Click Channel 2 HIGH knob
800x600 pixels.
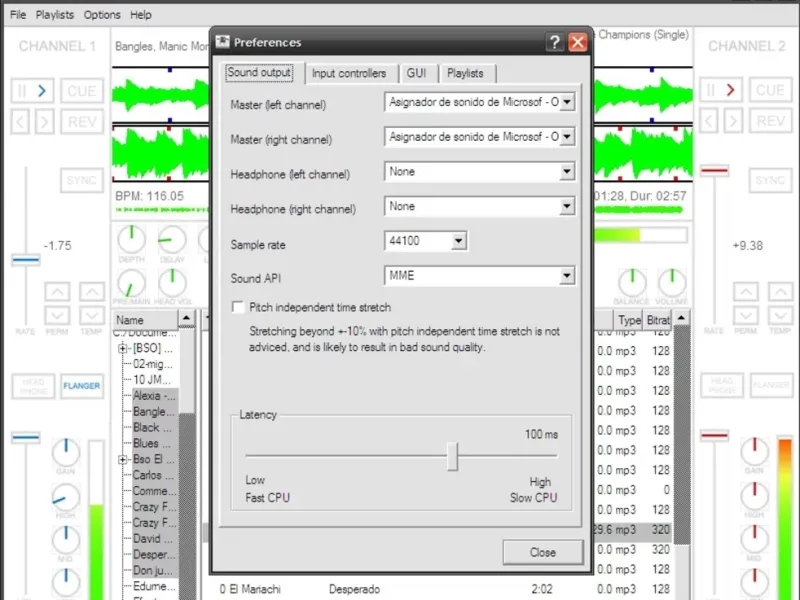pos(754,495)
